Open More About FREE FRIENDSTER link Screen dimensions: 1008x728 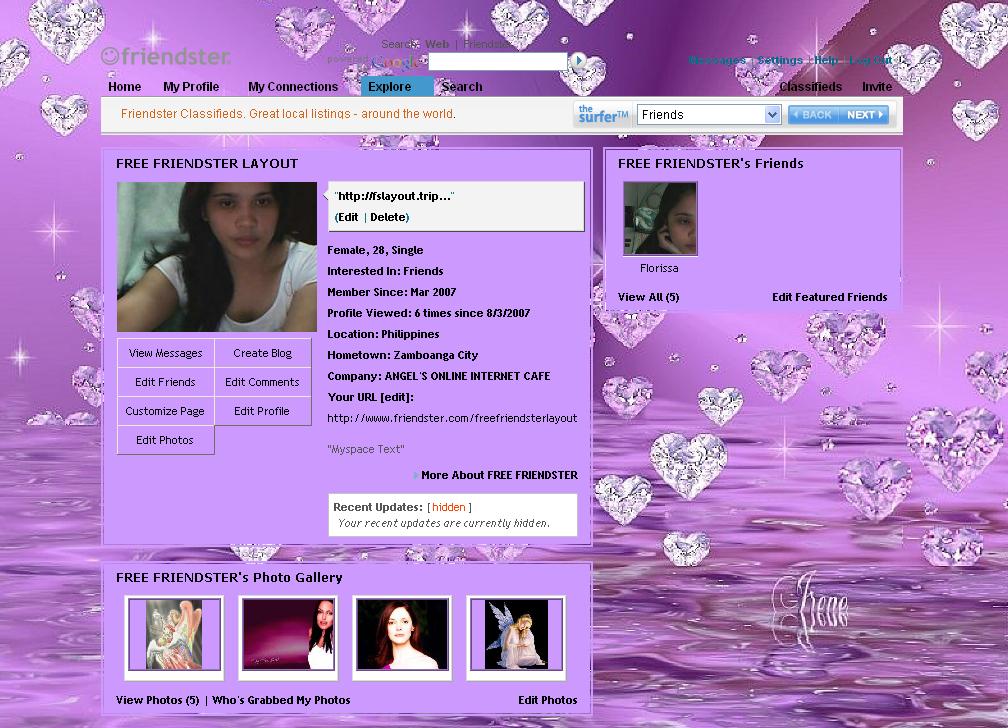coord(499,475)
